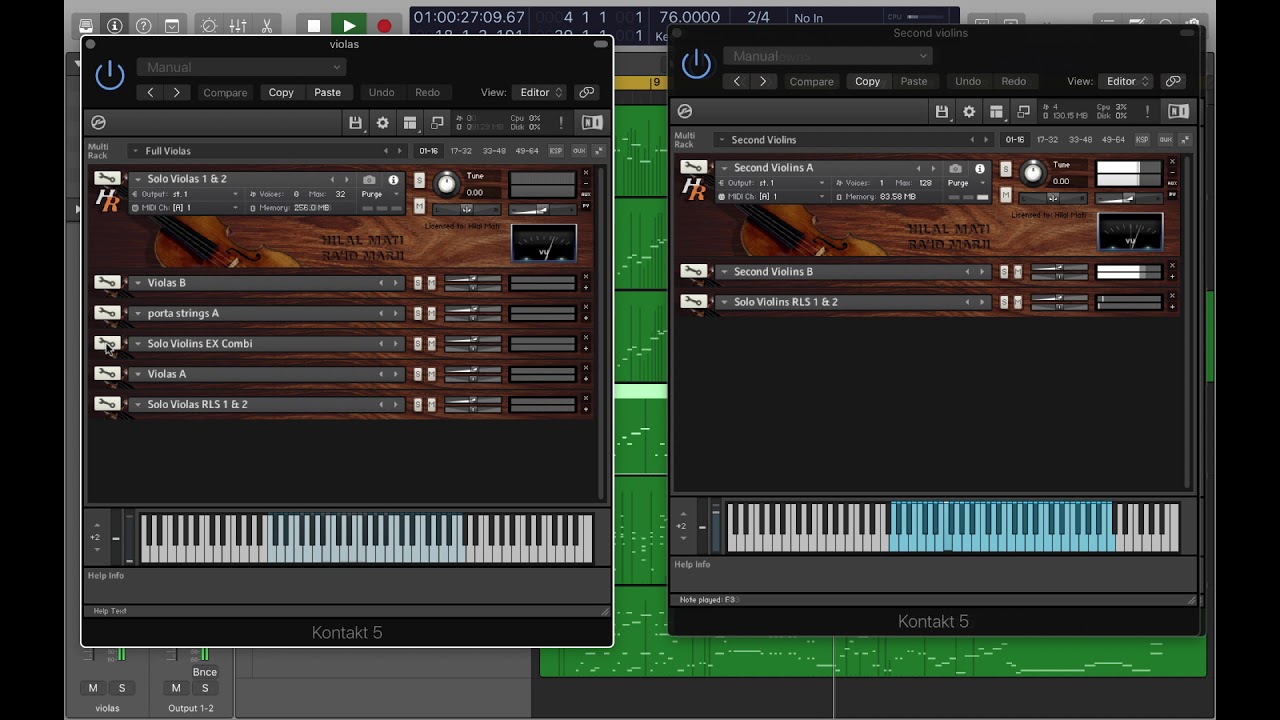This screenshot has width=1280, height=720.
Task: Open workspace layout menu in violas Kontakt
Action: pos(410,122)
